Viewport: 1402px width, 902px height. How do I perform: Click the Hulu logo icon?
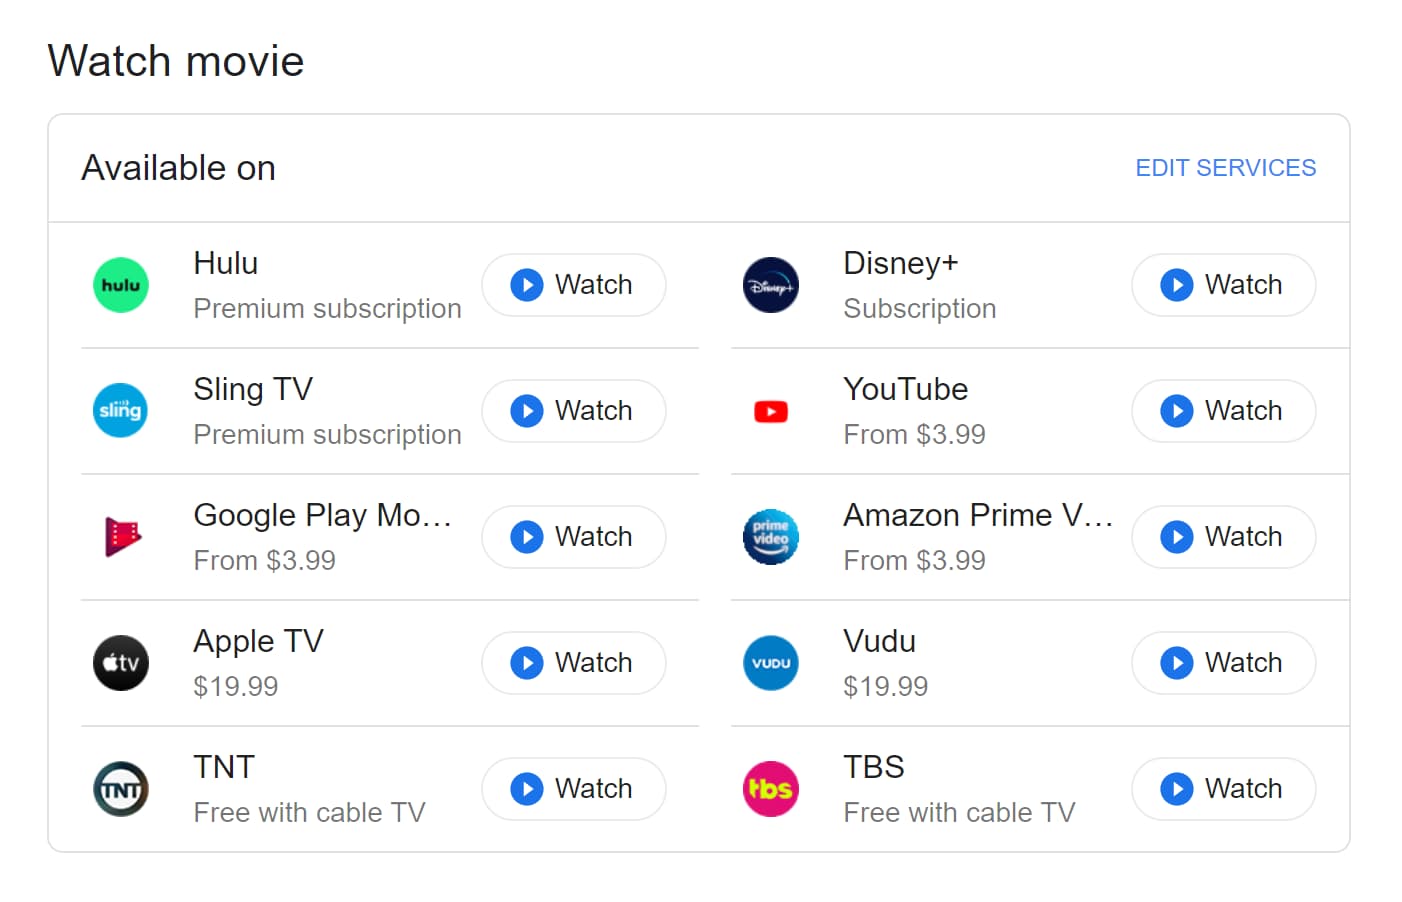(121, 285)
